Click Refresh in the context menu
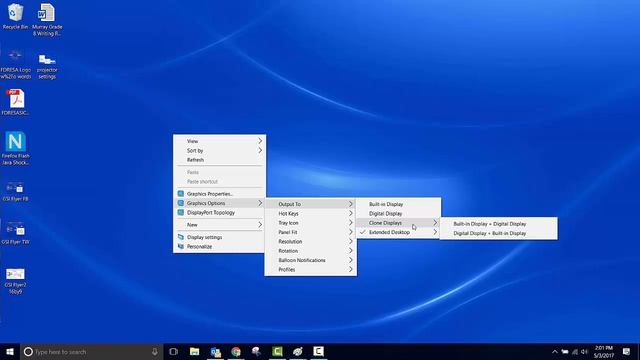 pos(220,160)
